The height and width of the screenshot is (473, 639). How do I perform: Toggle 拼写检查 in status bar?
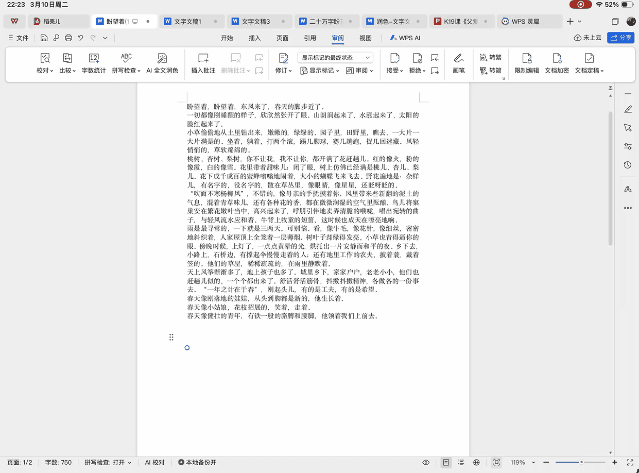[x=109, y=464]
